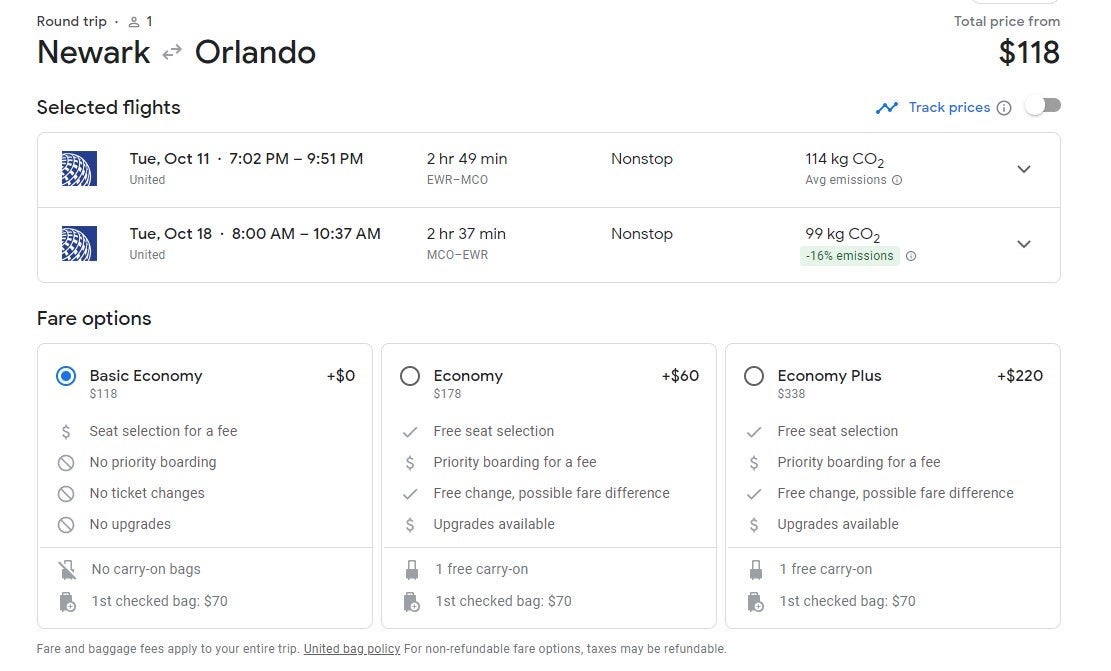The image size is (1111, 671).
Task: Click the Track prices label
Action: (x=949, y=108)
